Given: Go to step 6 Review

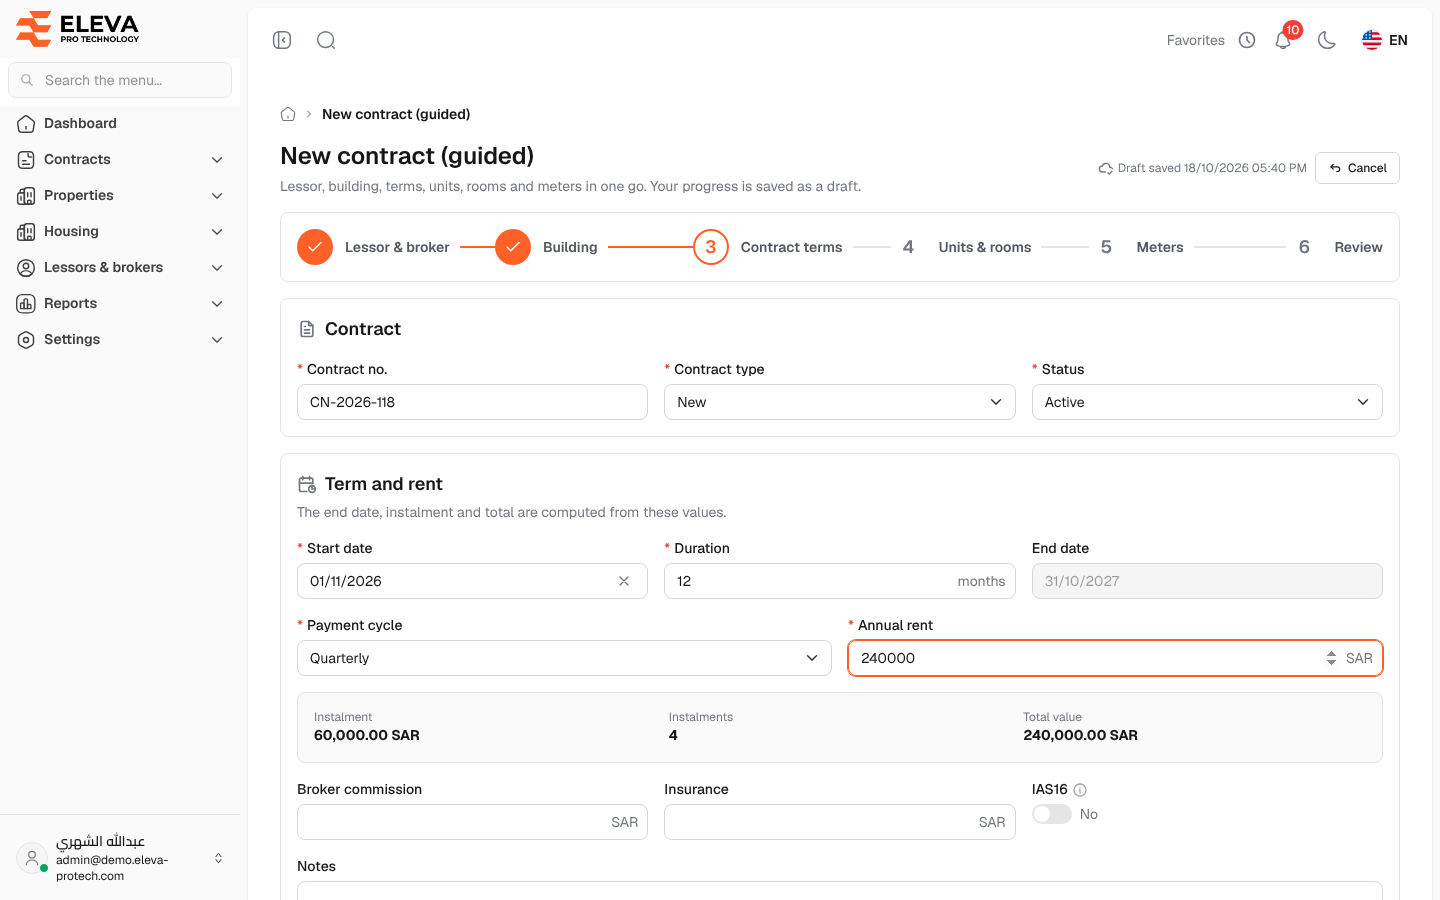Looking at the screenshot, I should pyautogui.click(x=1340, y=247).
